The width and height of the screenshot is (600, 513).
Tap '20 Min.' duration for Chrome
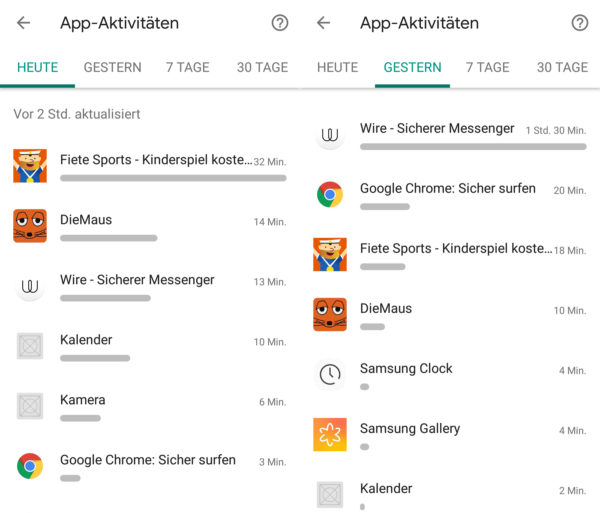point(570,191)
